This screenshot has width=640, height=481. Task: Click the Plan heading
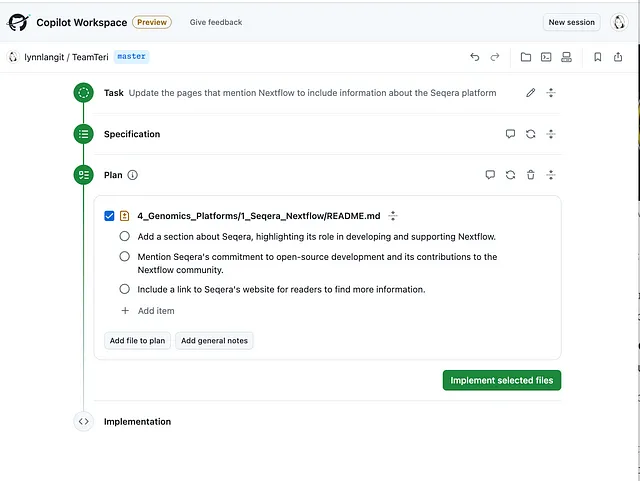113,175
